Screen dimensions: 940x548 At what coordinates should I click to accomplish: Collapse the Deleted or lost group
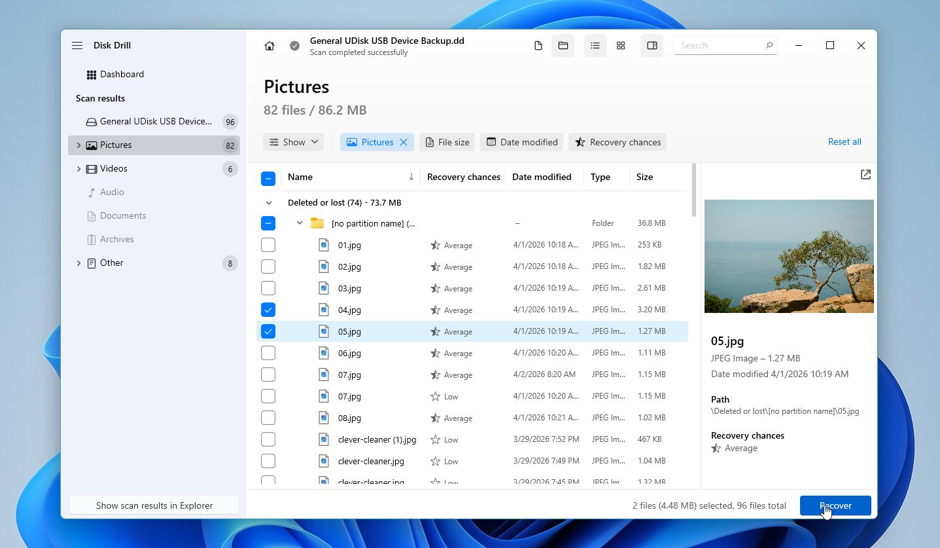click(269, 203)
